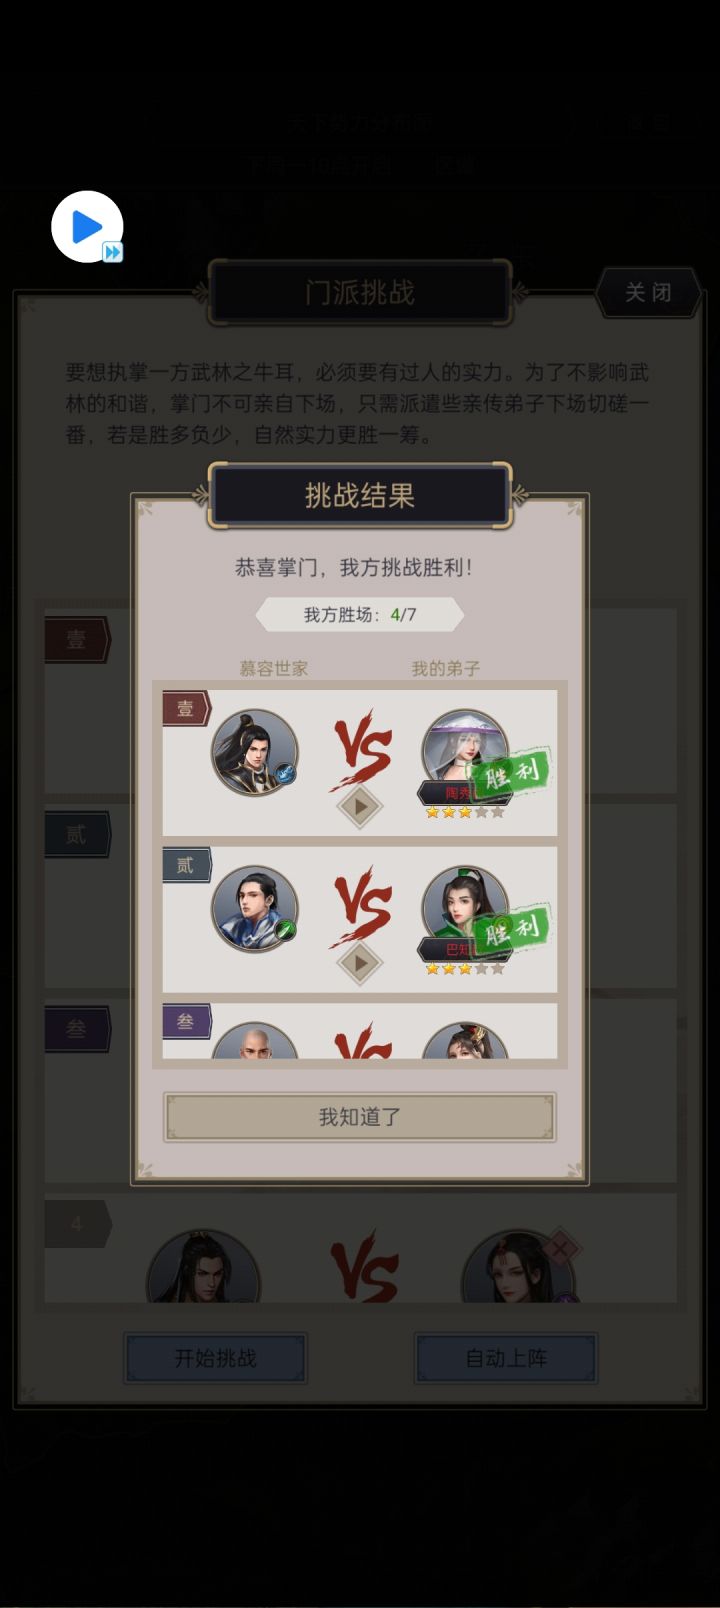This screenshot has width=720, height=1608.
Task: Click the 我知道了 confirm button
Action: pos(359,1117)
